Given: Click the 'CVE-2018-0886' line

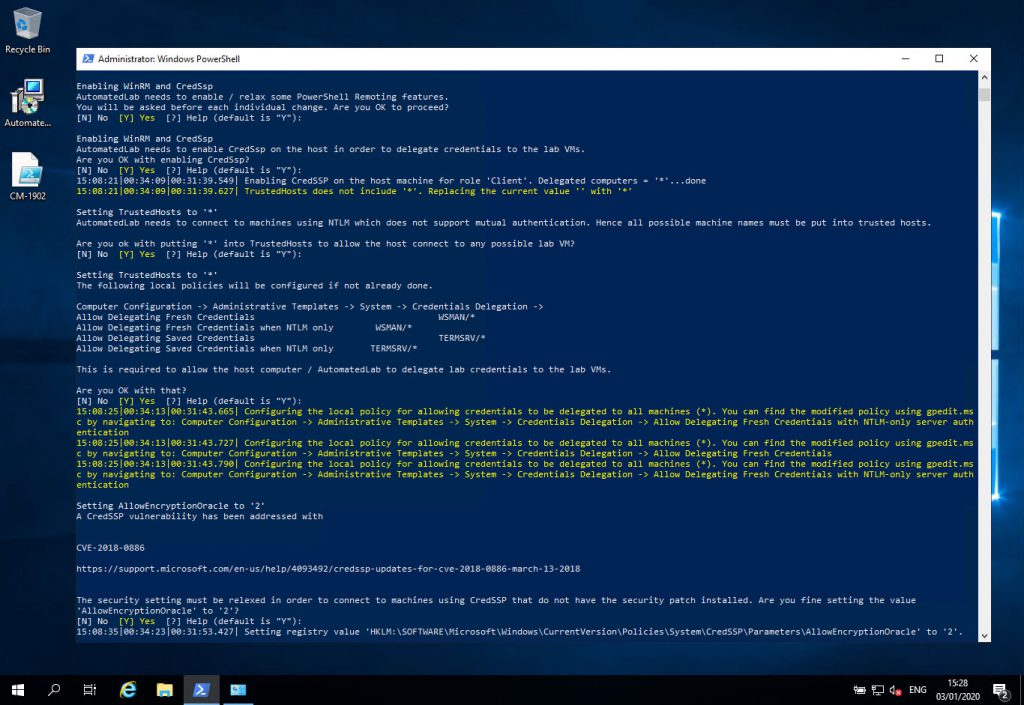Looking at the screenshot, I should [110, 548].
